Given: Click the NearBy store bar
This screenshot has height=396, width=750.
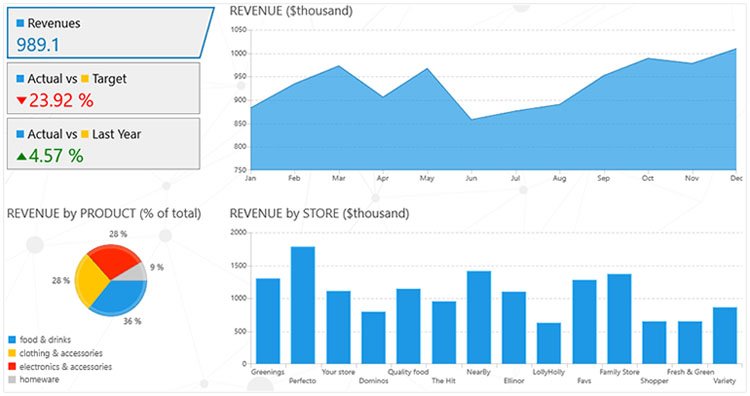Looking at the screenshot, I should point(479,318).
